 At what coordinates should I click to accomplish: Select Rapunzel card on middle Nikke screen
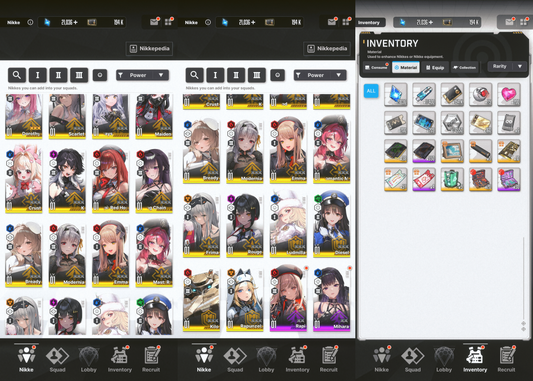point(245,299)
